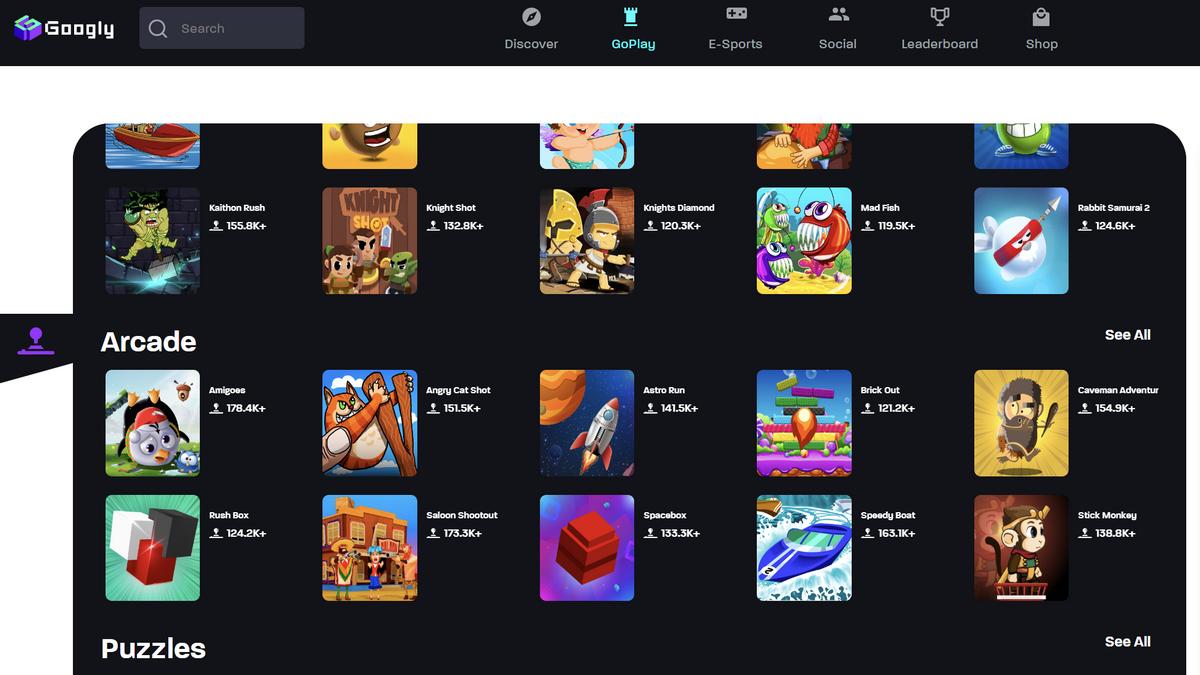Open the Rabbit Samurai 2 thumbnail
1200x675 pixels.
coord(1021,241)
